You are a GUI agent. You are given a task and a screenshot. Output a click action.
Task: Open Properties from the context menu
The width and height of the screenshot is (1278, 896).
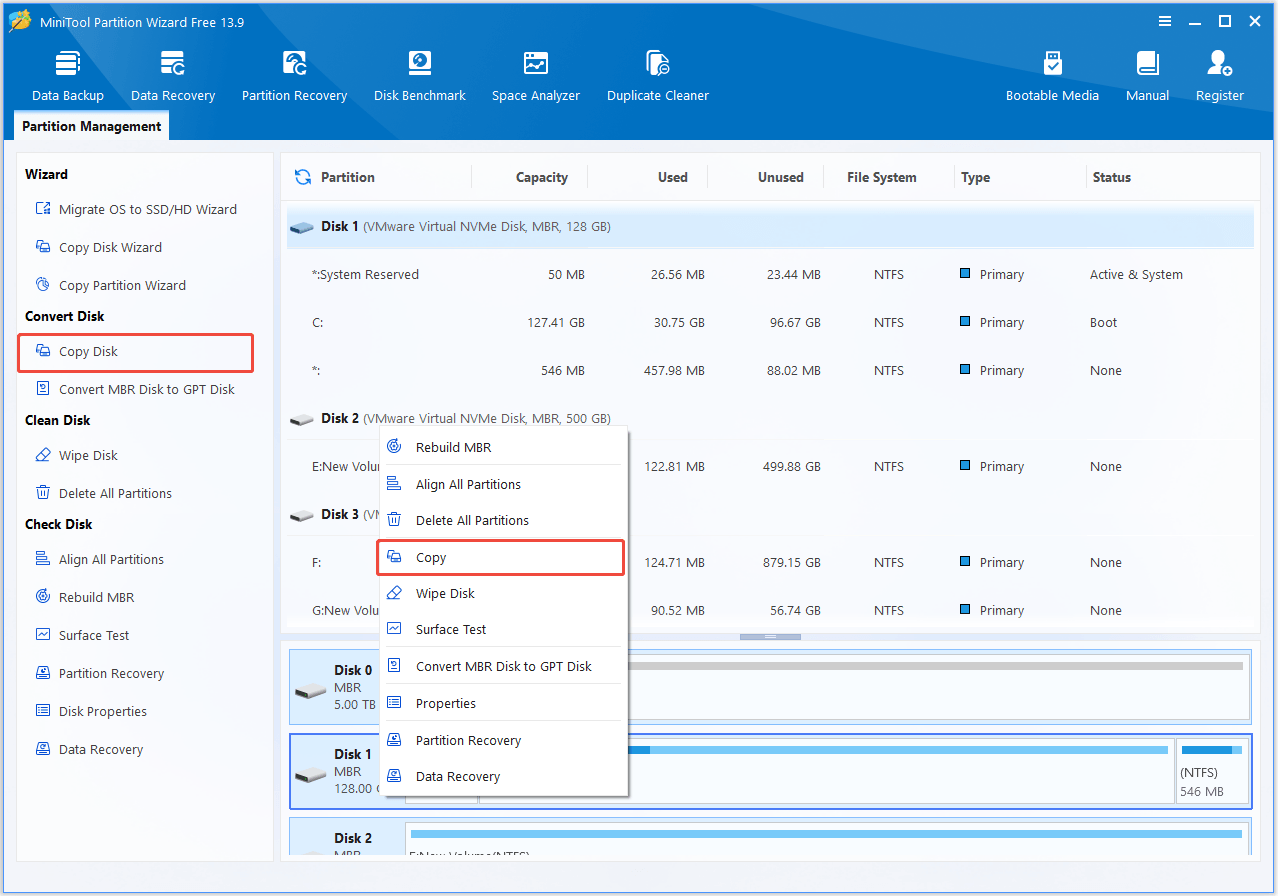pyautogui.click(x=503, y=703)
